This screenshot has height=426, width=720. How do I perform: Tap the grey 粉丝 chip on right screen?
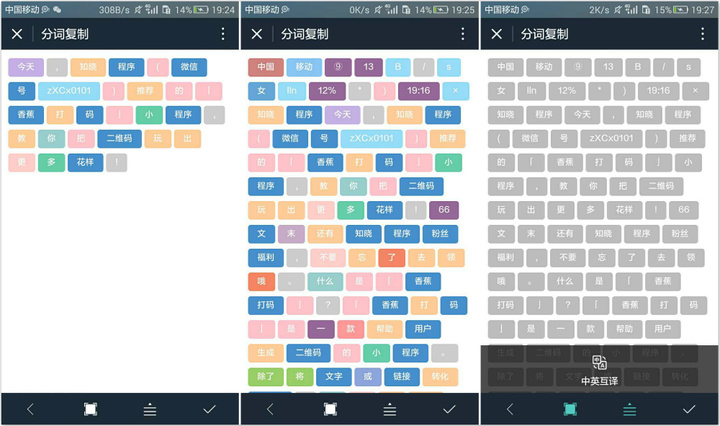(x=680, y=234)
